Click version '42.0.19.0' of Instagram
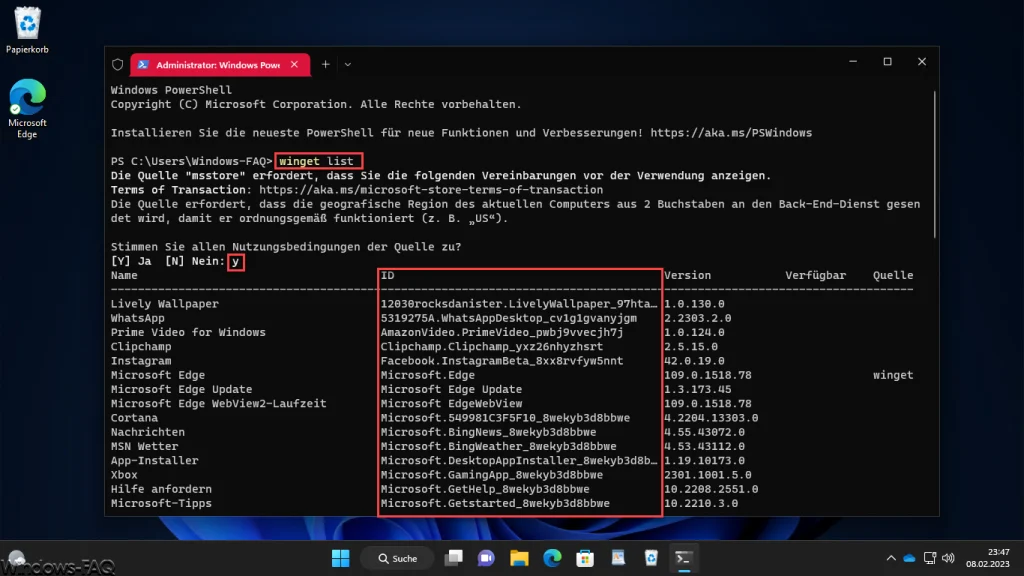The height and width of the screenshot is (576, 1024). (x=694, y=361)
